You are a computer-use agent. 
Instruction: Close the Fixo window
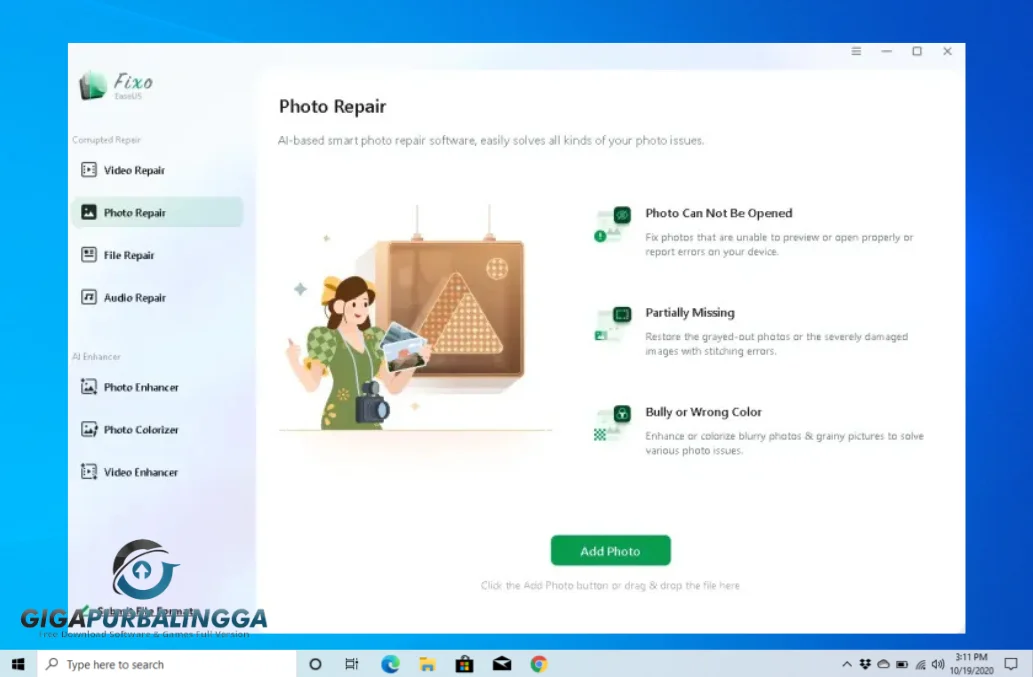947,51
